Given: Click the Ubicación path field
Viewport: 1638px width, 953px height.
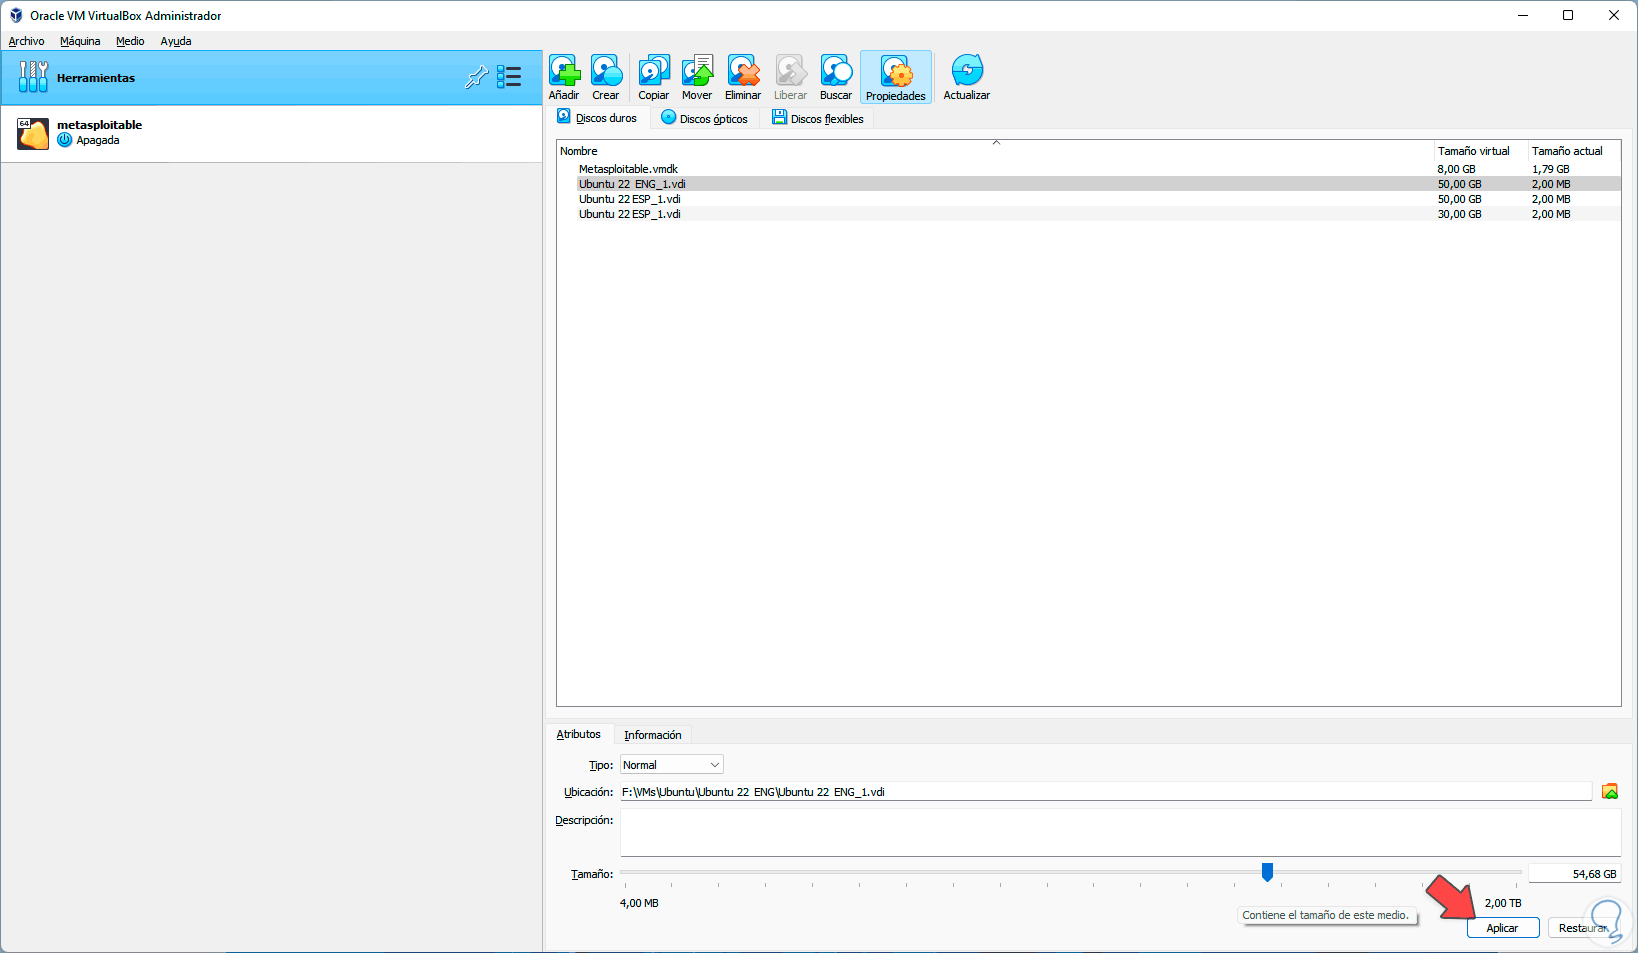Looking at the screenshot, I should click(x=1106, y=792).
